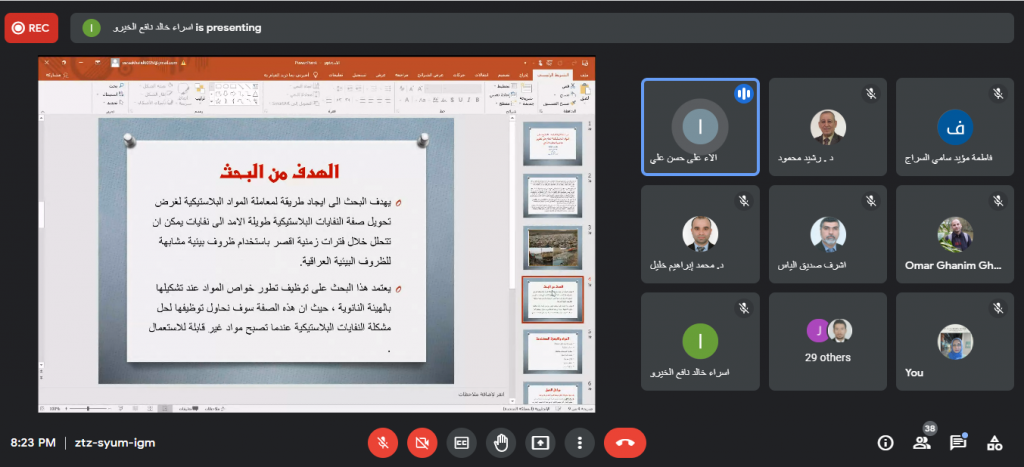Image resolution: width=1024 pixels, height=467 pixels.
Task: Click the meeting code ztz-syum-igm
Action: pyautogui.click(x=115, y=442)
